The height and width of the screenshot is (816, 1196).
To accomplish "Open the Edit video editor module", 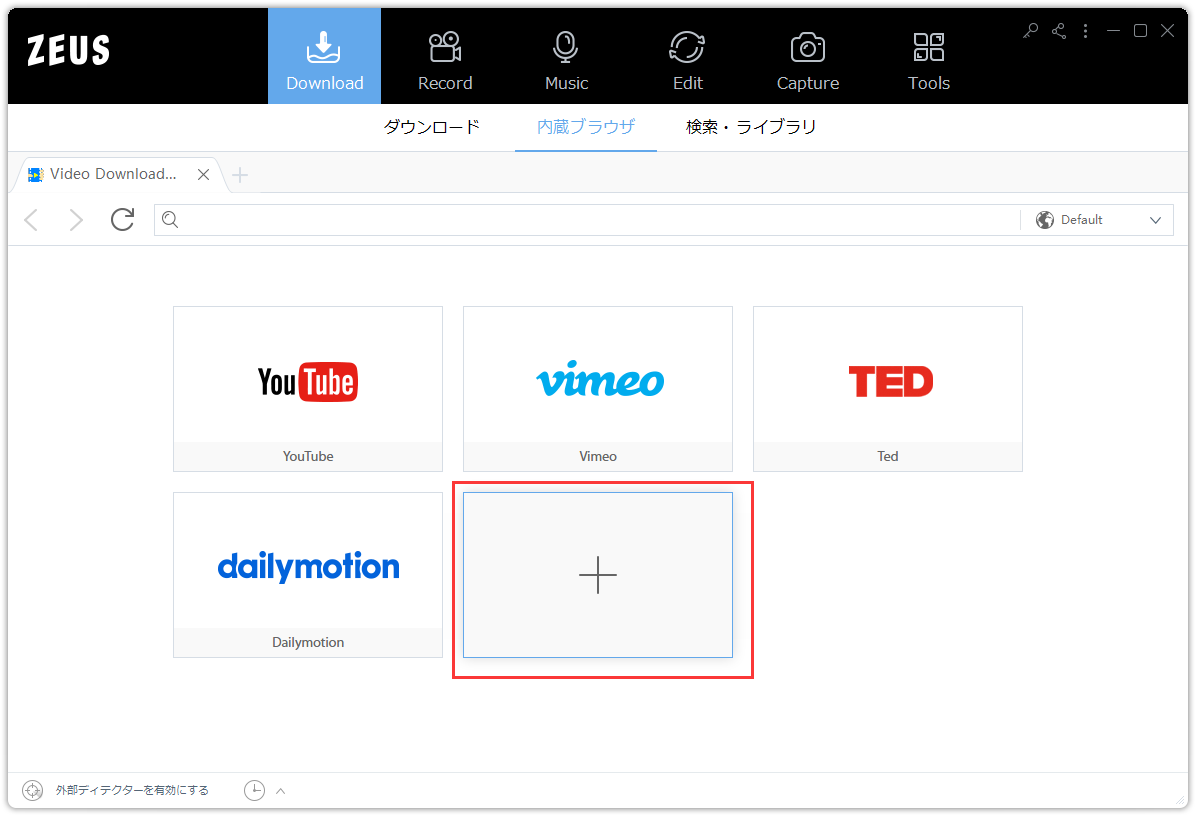I will [687, 57].
